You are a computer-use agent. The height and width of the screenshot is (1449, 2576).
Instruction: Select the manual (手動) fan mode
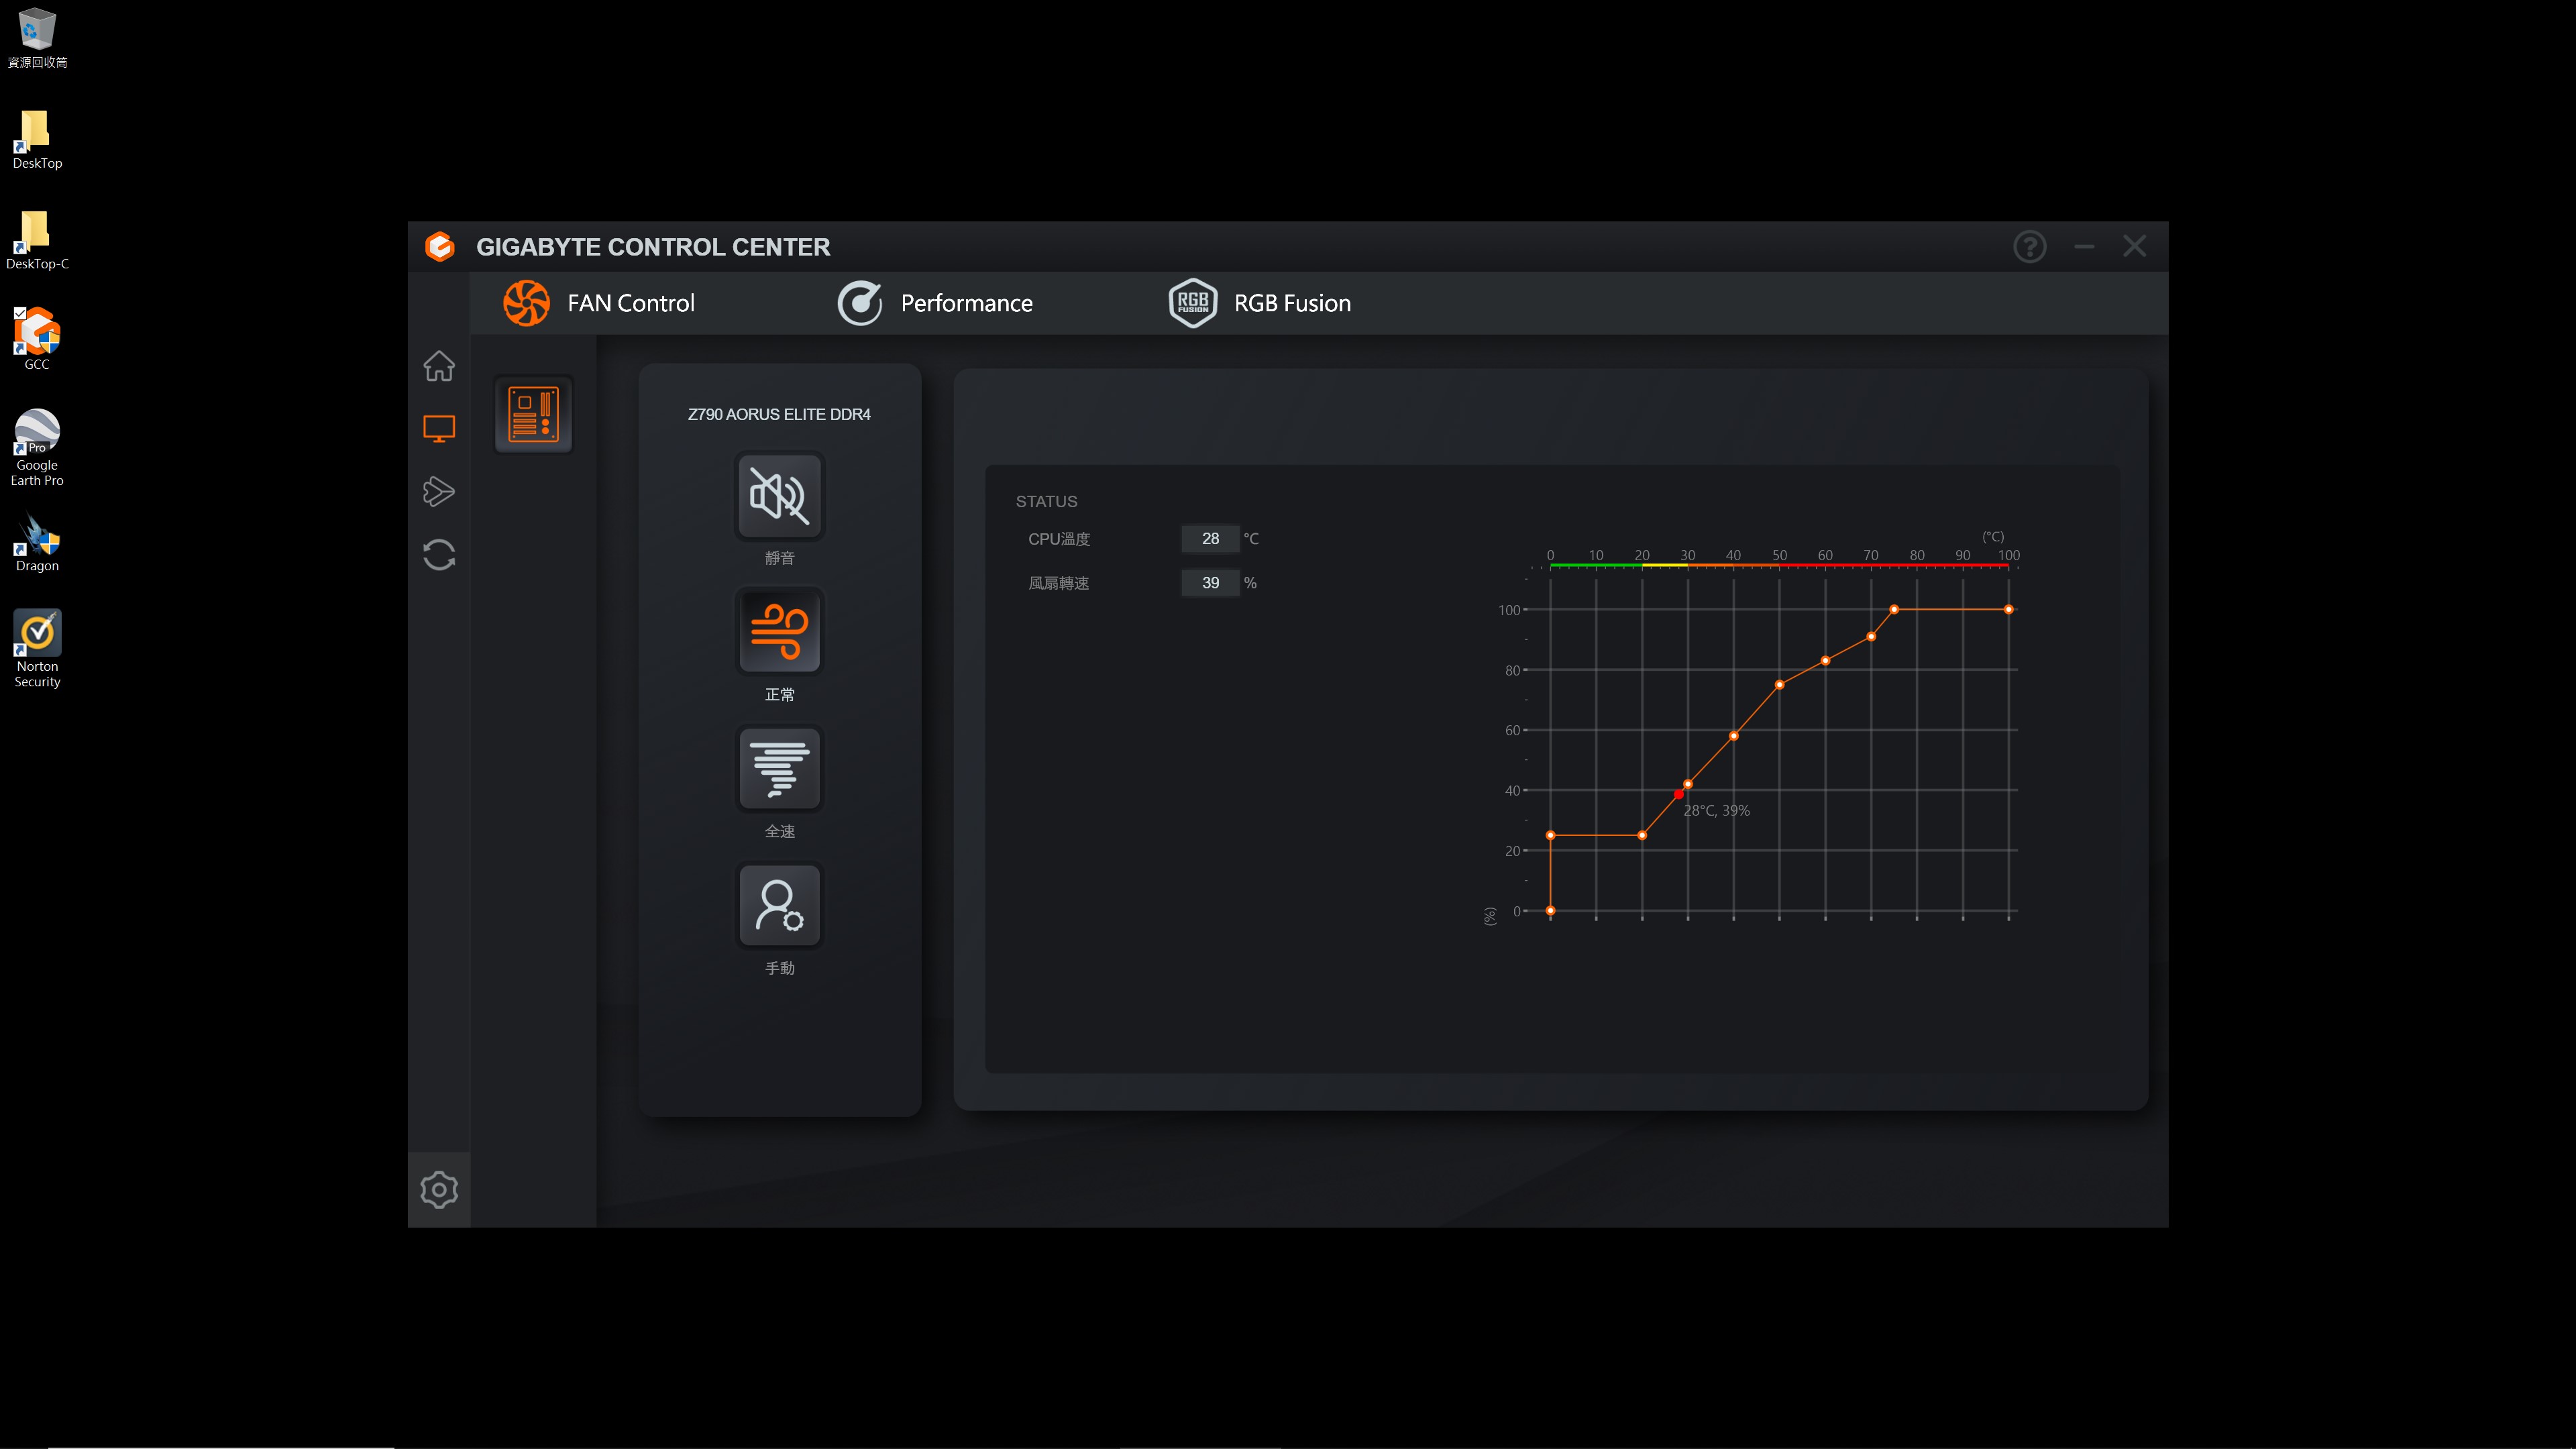[x=780, y=906]
